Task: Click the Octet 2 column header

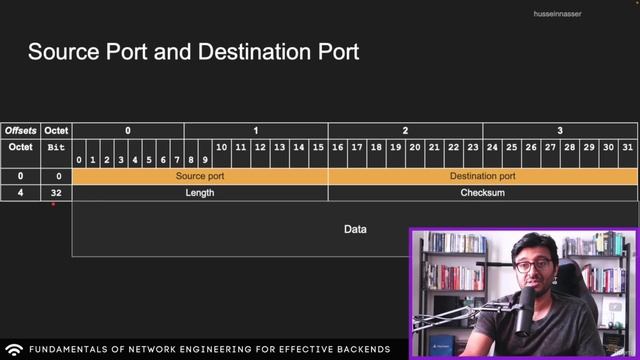Action: coord(405,131)
